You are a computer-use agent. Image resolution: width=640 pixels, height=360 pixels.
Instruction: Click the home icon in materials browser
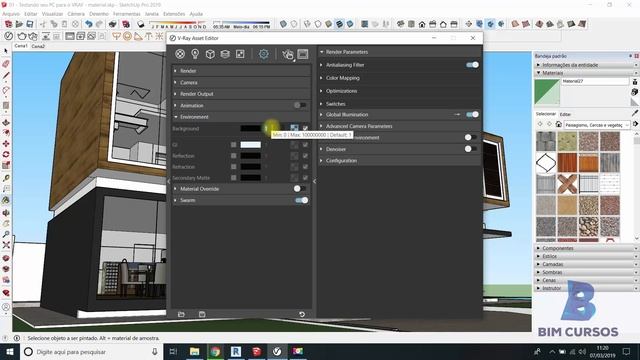(x=558, y=124)
